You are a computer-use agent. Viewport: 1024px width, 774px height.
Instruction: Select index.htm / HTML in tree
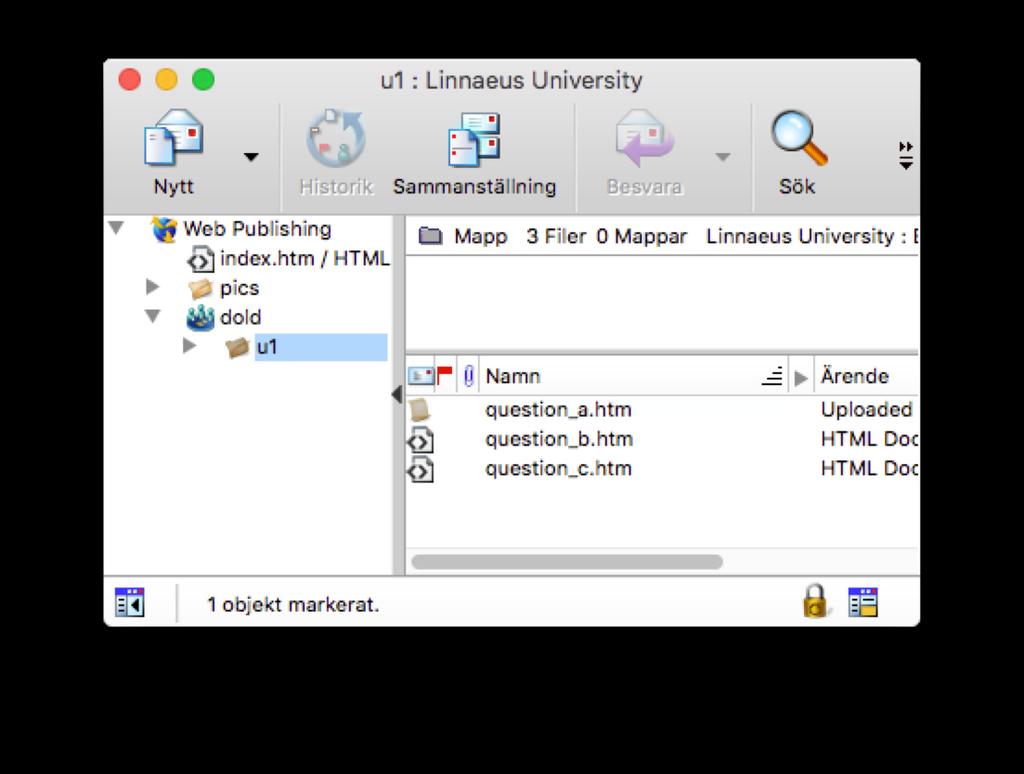[305, 259]
